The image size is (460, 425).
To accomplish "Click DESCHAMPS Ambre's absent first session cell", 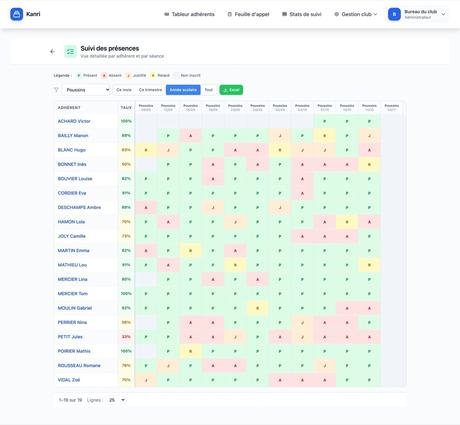I will point(146,207).
